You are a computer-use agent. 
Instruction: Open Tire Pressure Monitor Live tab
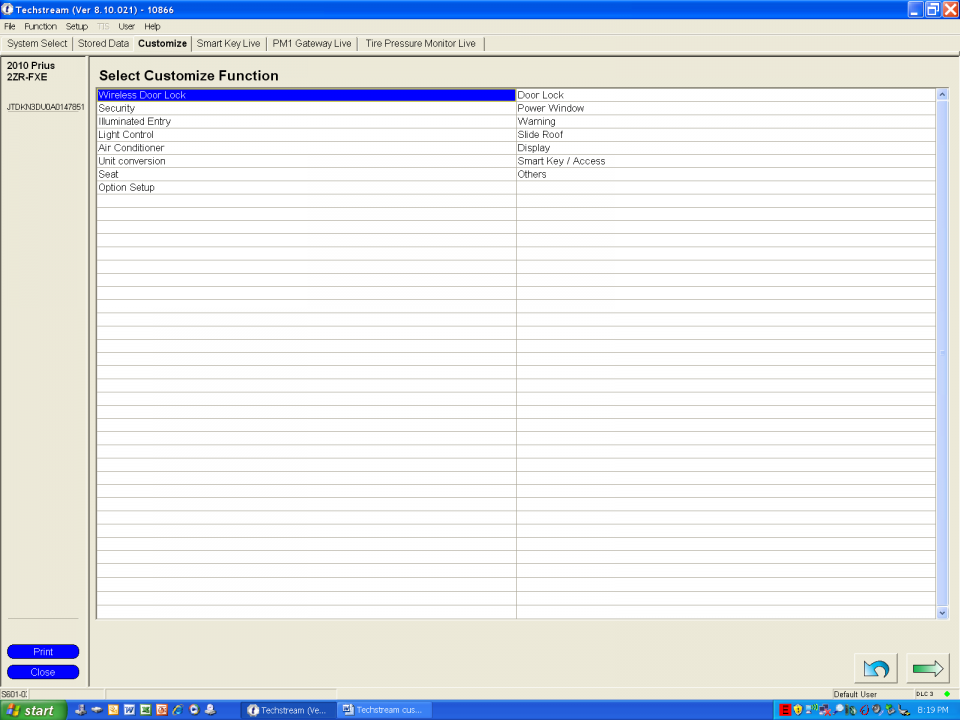420,44
